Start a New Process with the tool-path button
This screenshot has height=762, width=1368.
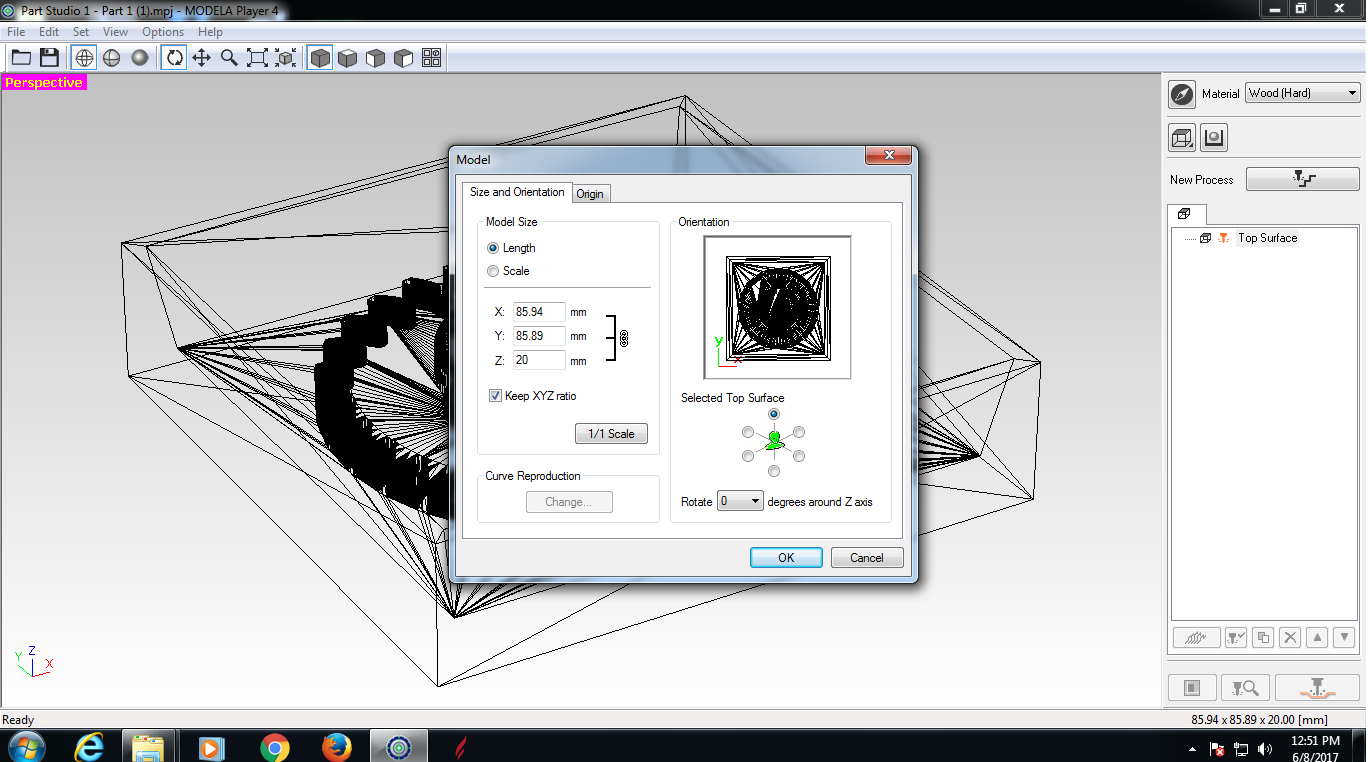1303,179
